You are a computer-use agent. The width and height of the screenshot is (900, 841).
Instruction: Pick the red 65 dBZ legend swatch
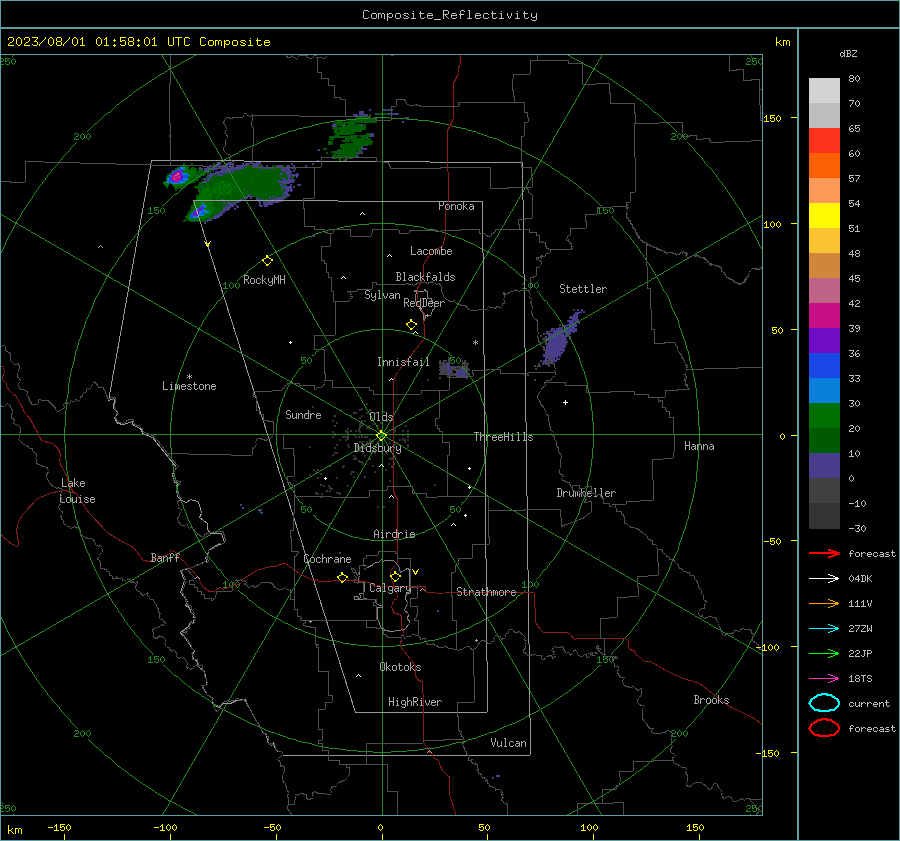pos(824,140)
